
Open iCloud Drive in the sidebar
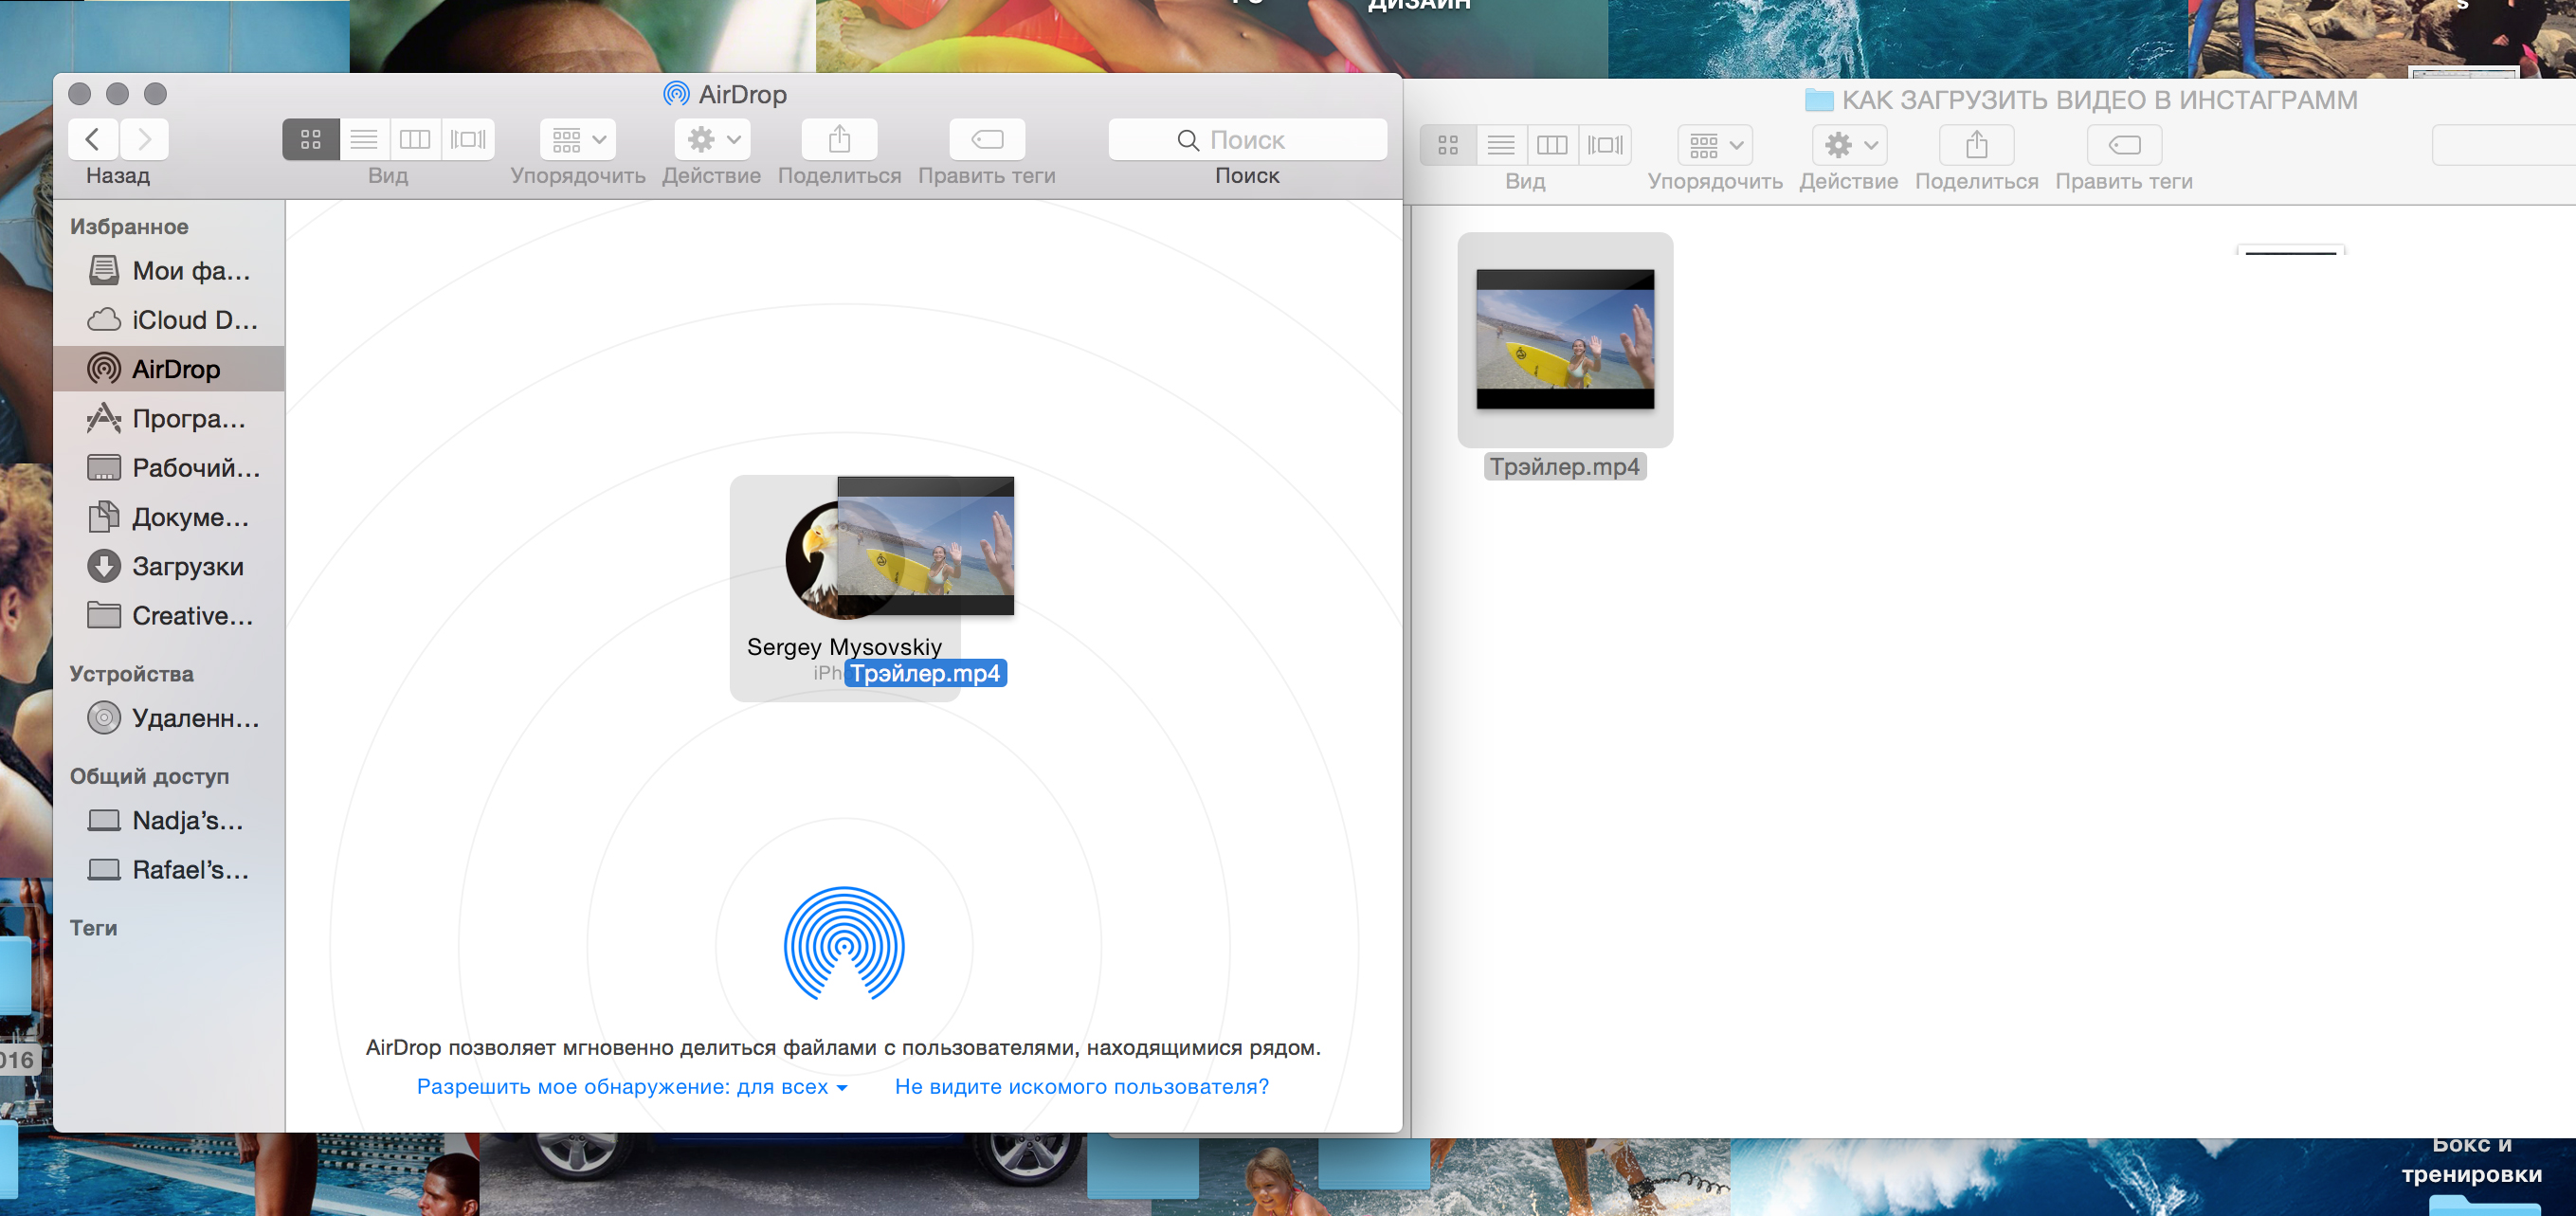click(x=170, y=320)
